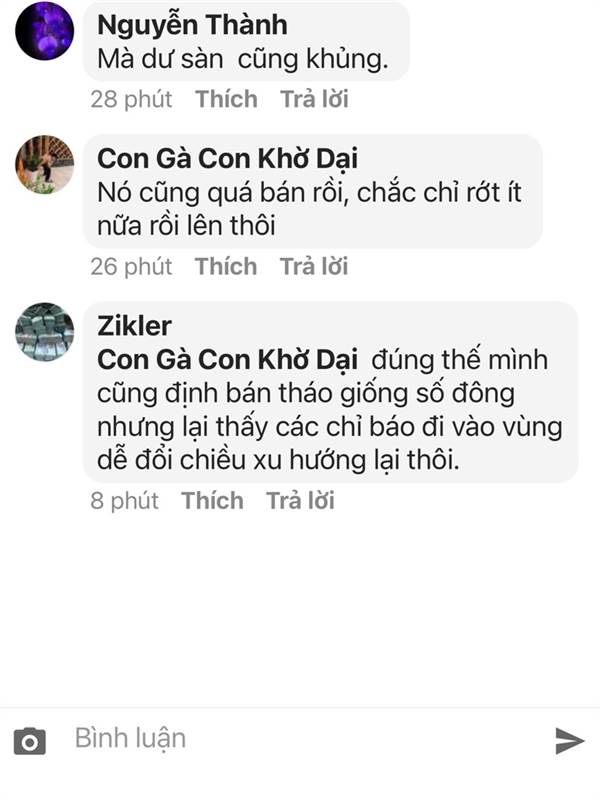Tap the 26 phút timestamp
The height and width of the screenshot is (800, 600).
point(132,266)
